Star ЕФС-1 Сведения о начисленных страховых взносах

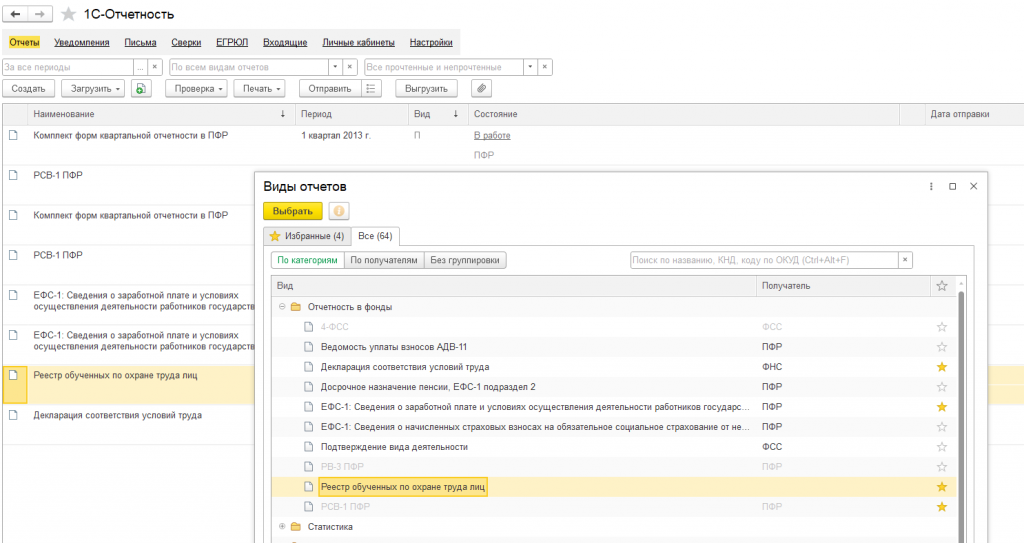pos(942,427)
